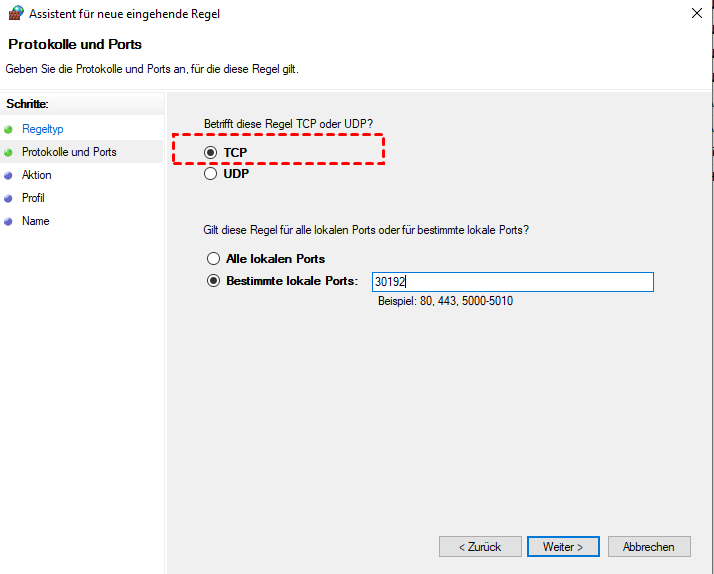
Task: Jump to the Aktion step
Action: point(37,175)
